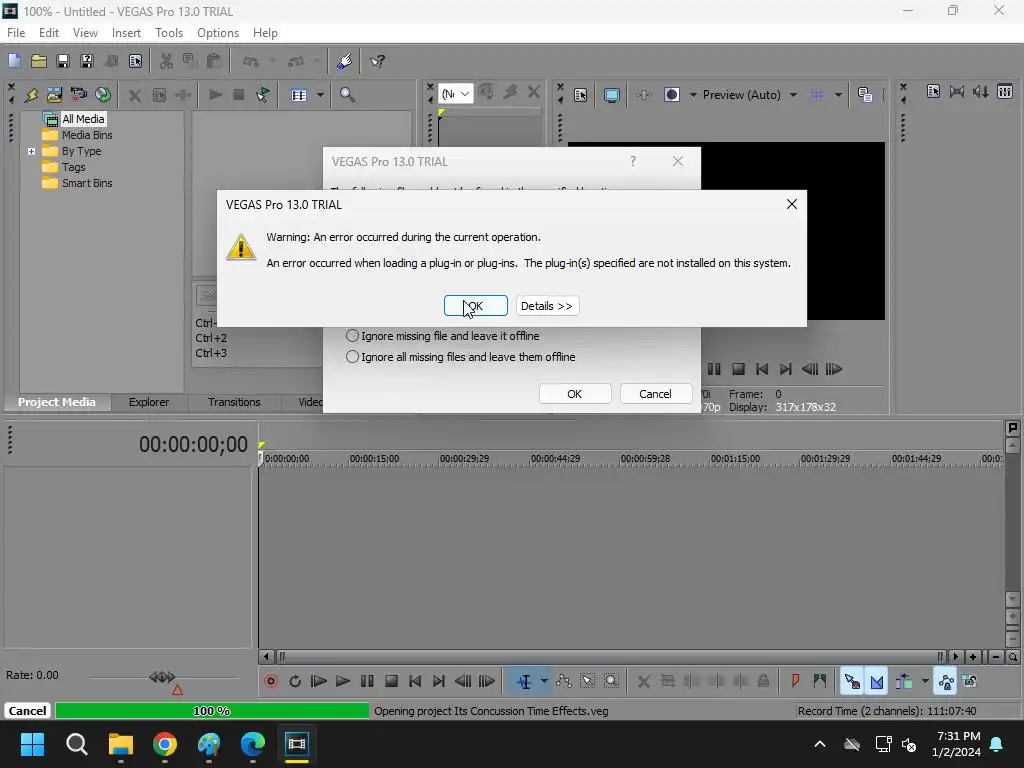Screen dimensions: 1024x768
Task: Toggle Ignore Event Grouping icon
Action: click(970, 681)
